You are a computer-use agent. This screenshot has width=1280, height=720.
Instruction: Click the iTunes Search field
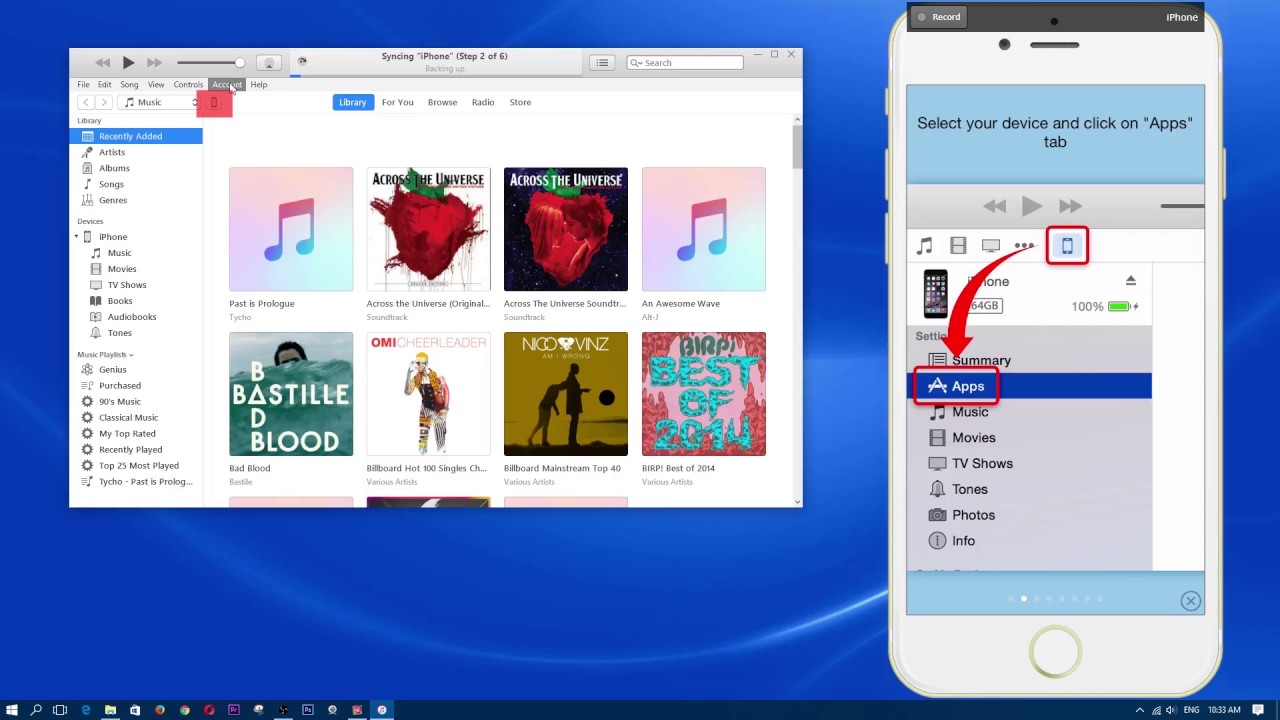pos(685,63)
